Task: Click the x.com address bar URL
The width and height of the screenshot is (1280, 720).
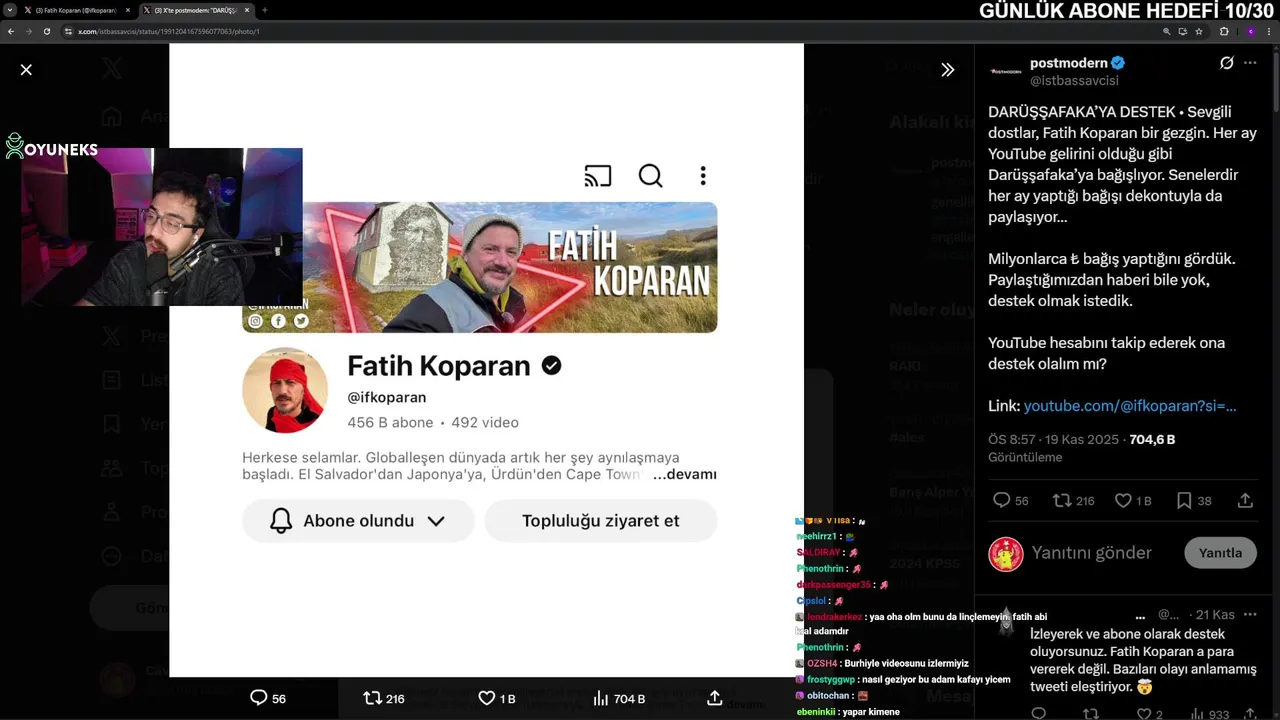Action: tap(169, 31)
